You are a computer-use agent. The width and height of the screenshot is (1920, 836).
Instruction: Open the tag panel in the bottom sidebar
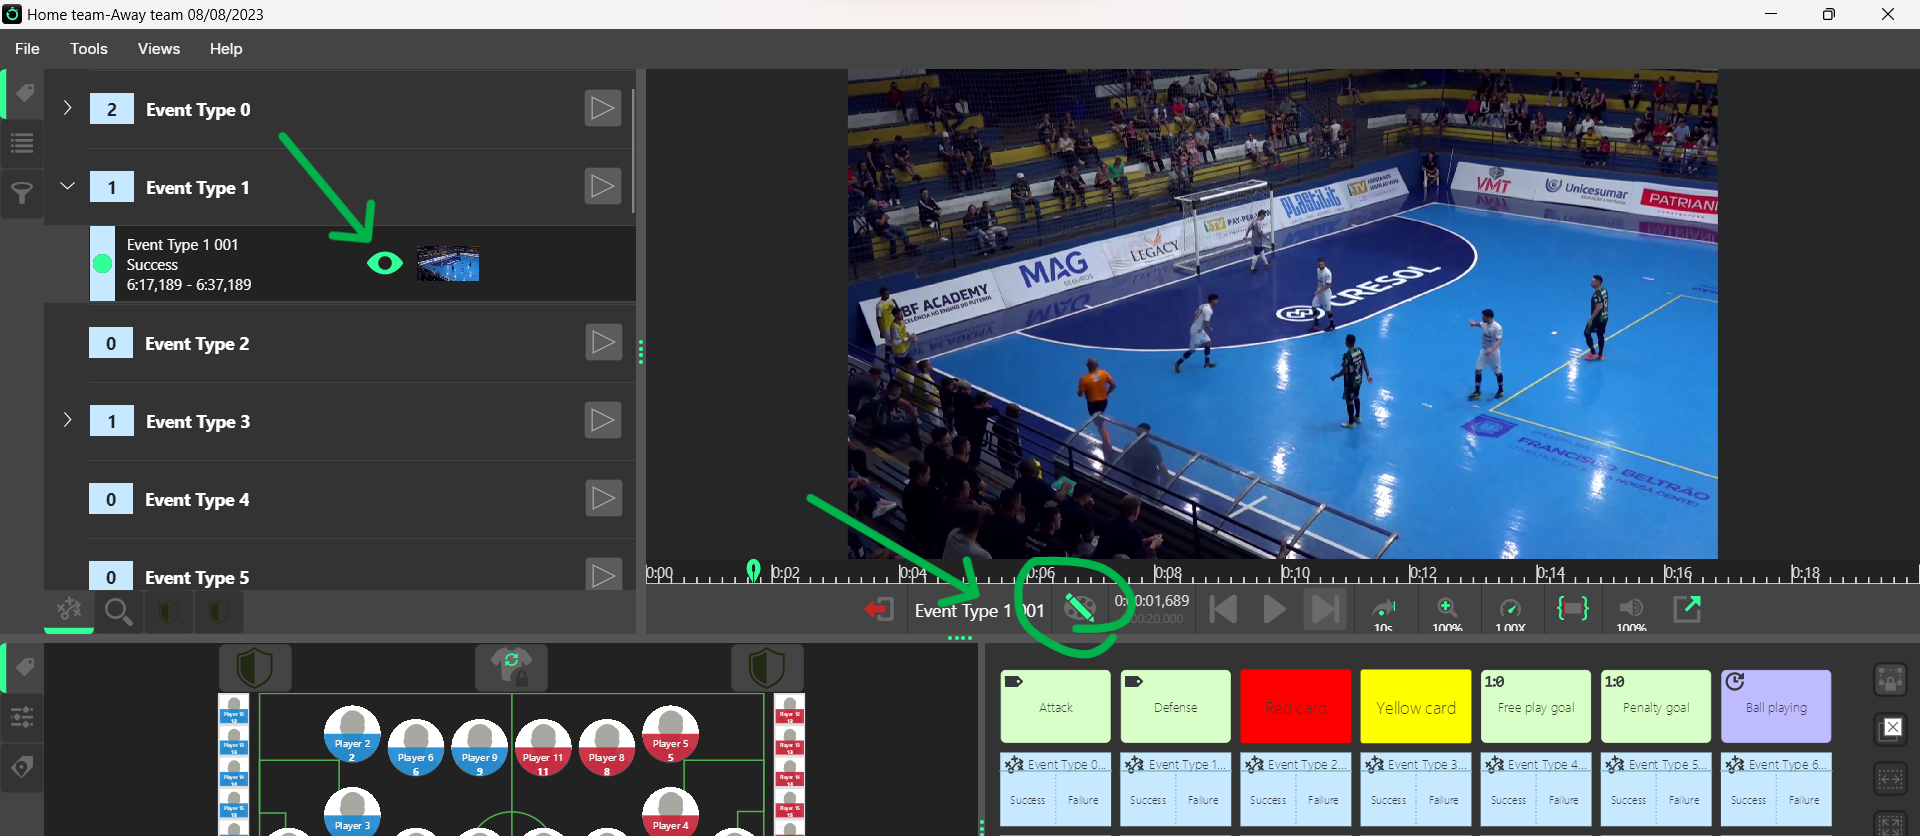pyautogui.click(x=24, y=667)
